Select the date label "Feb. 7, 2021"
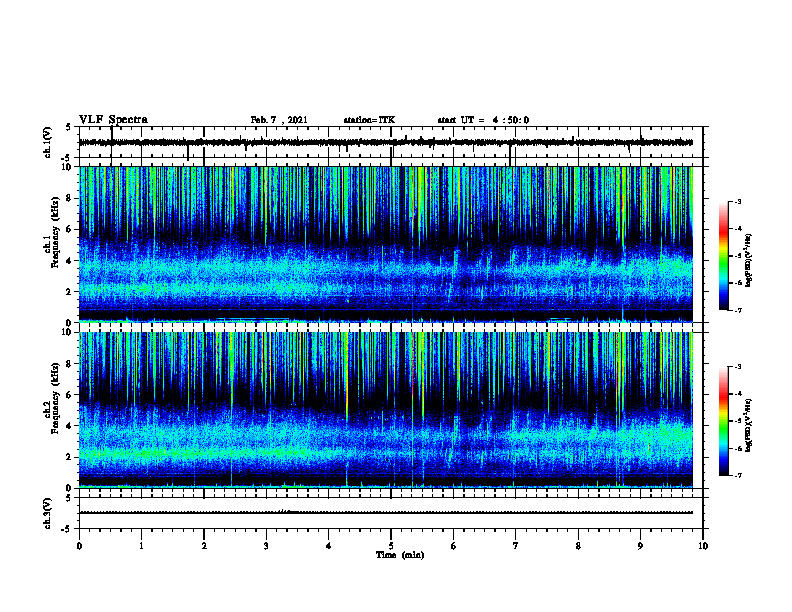Image resolution: width=792 pixels, height=612 pixels. click(279, 120)
